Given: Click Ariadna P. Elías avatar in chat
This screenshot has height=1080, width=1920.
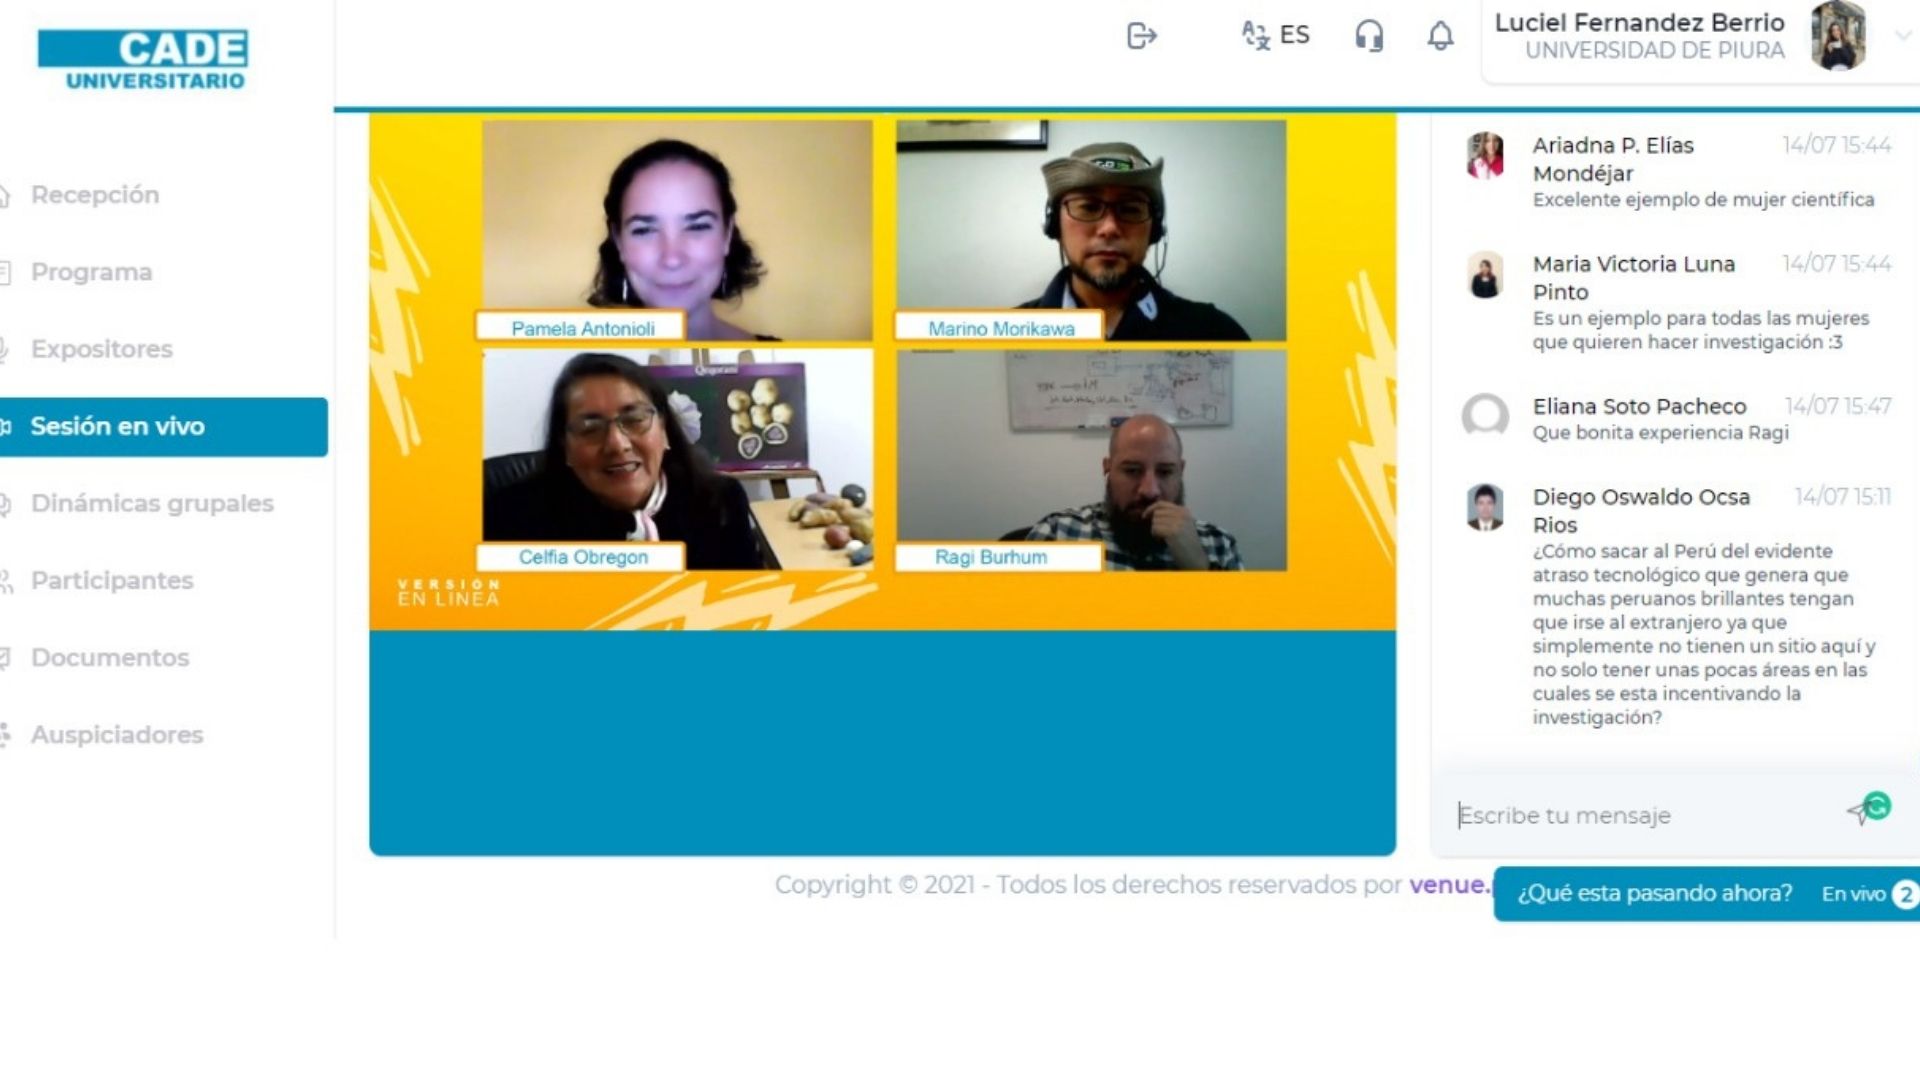Looking at the screenshot, I should point(1485,156).
